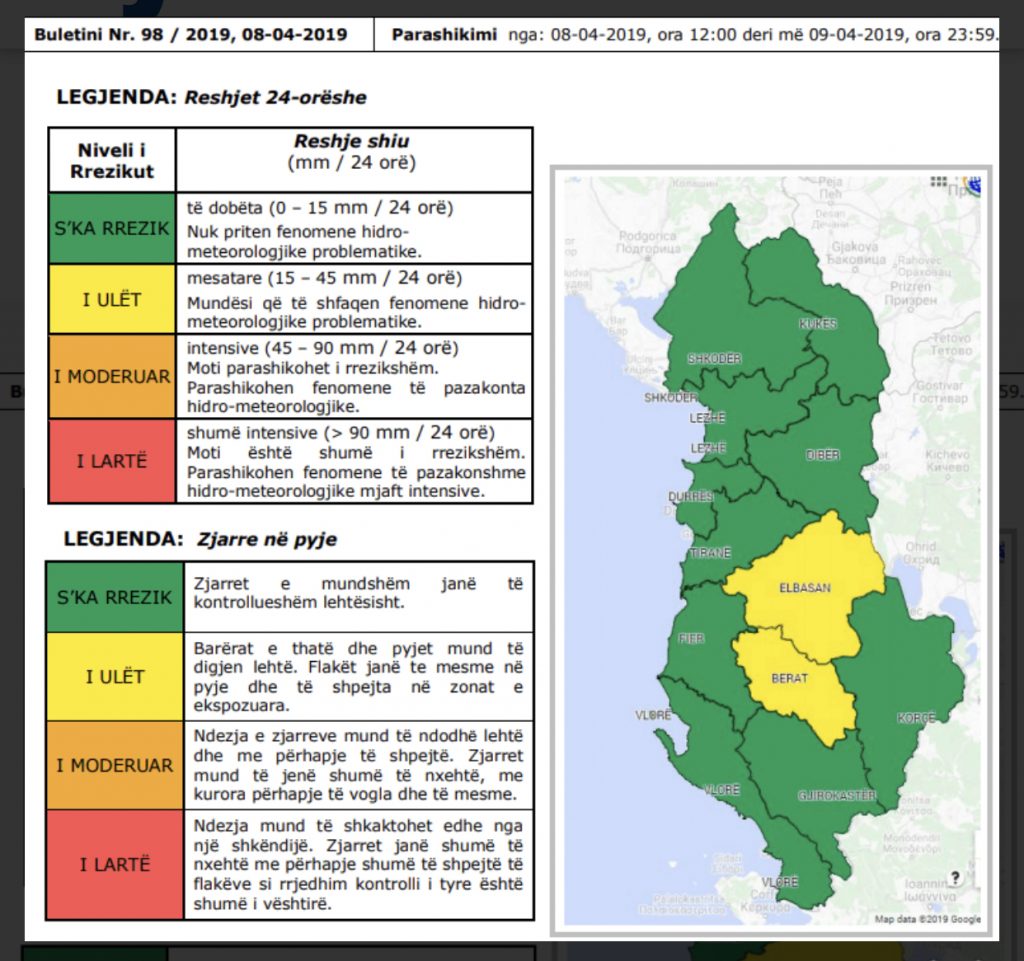Click the Gjirokastër label on the map
The image size is (1024, 961).
[837, 795]
